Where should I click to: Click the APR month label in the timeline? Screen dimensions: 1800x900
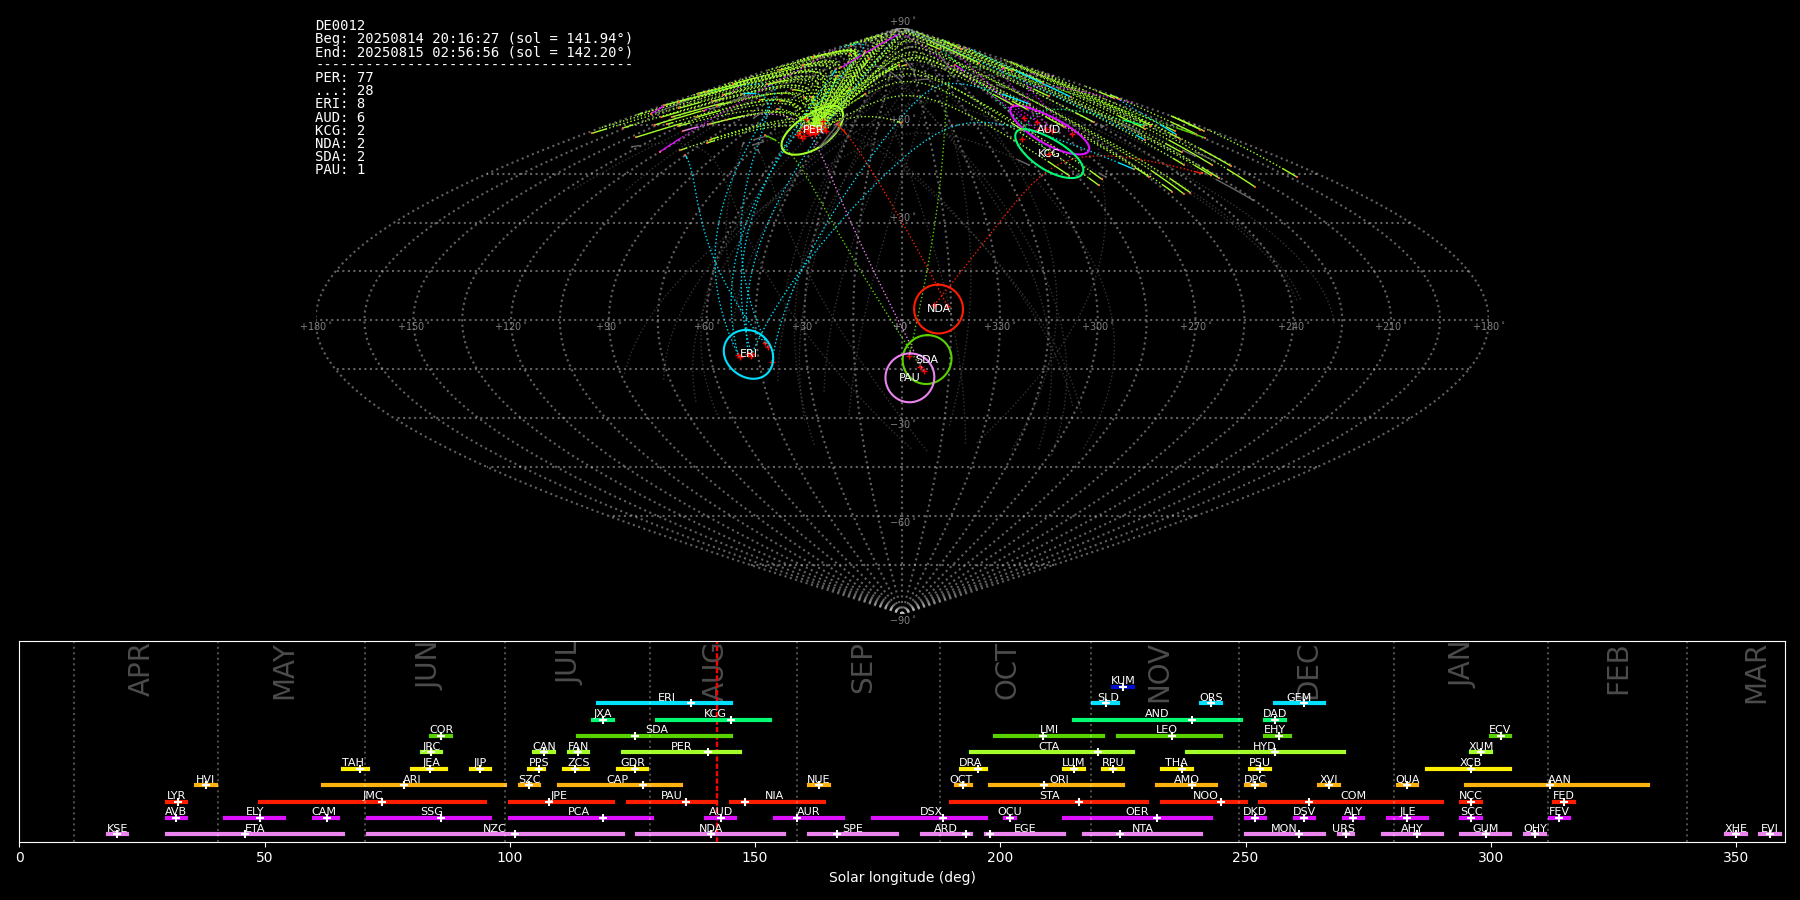point(139,670)
